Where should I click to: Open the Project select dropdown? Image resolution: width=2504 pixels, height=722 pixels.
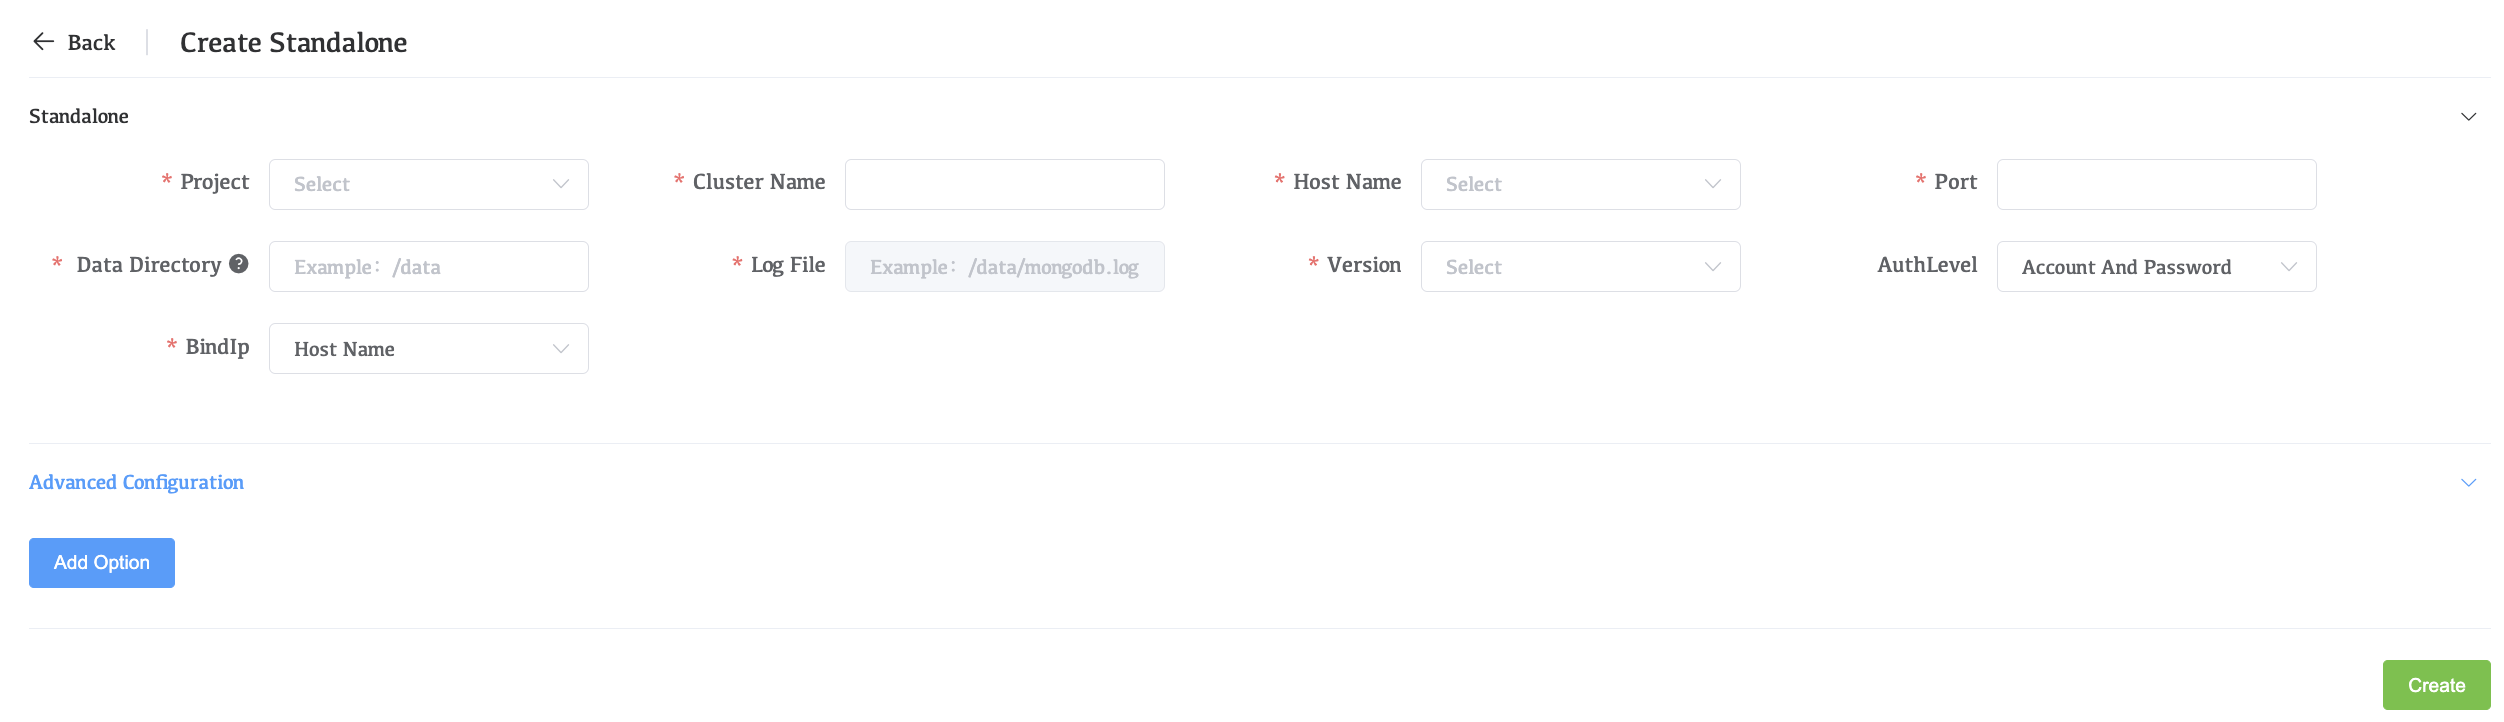(x=428, y=185)
